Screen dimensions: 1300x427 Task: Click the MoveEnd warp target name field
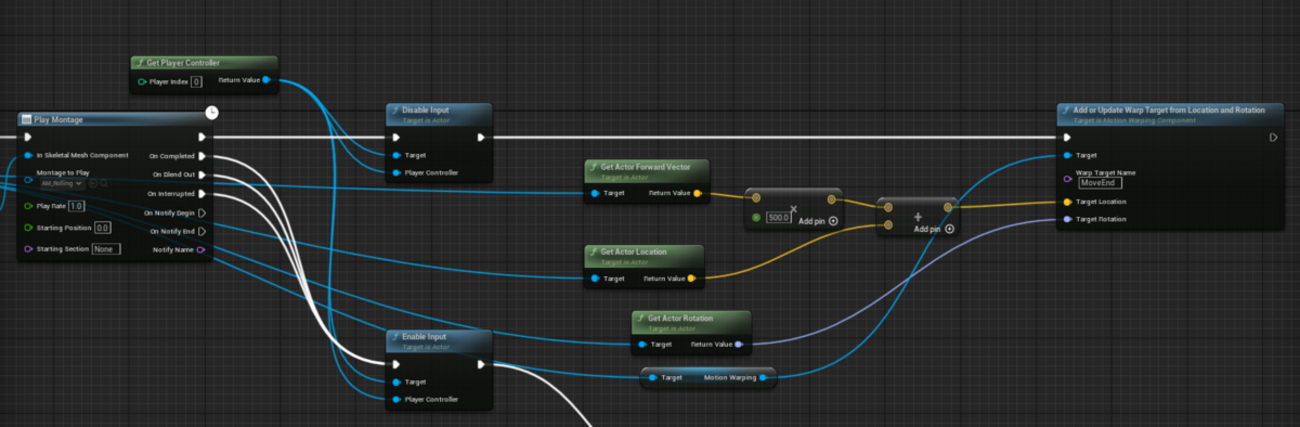[x=1100, y=183]
